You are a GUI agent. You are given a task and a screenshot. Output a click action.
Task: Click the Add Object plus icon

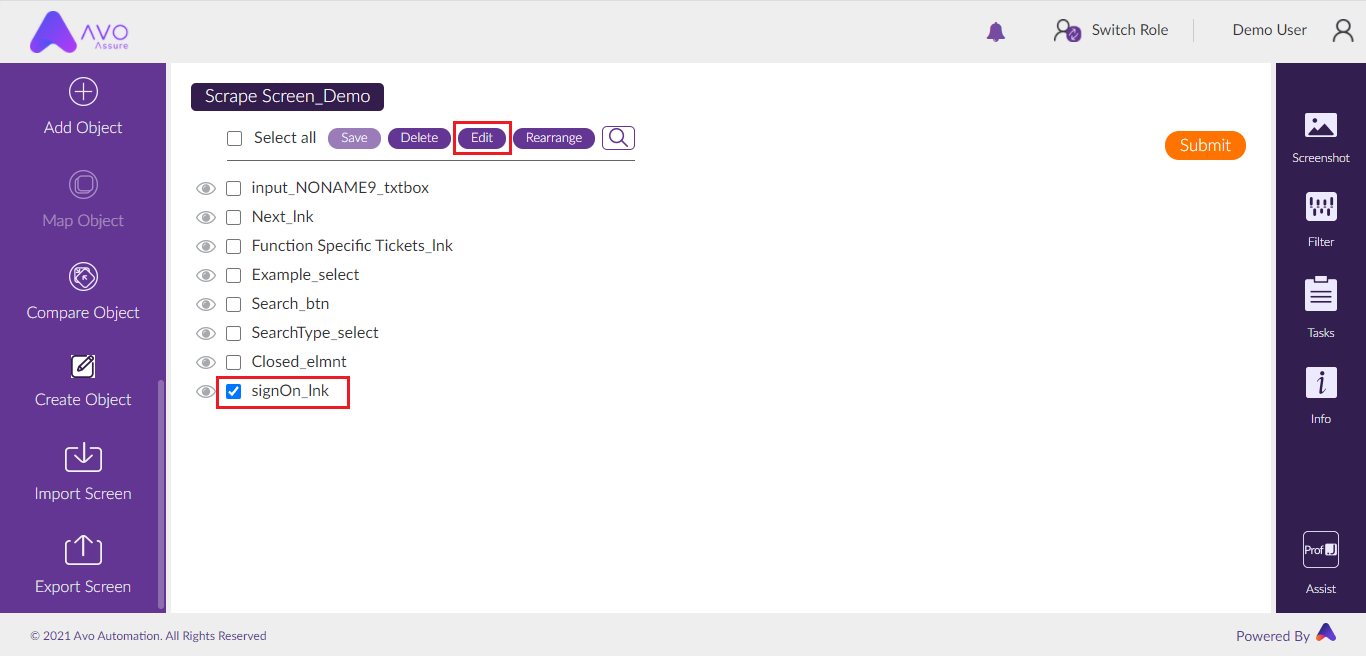coord(83,92)
